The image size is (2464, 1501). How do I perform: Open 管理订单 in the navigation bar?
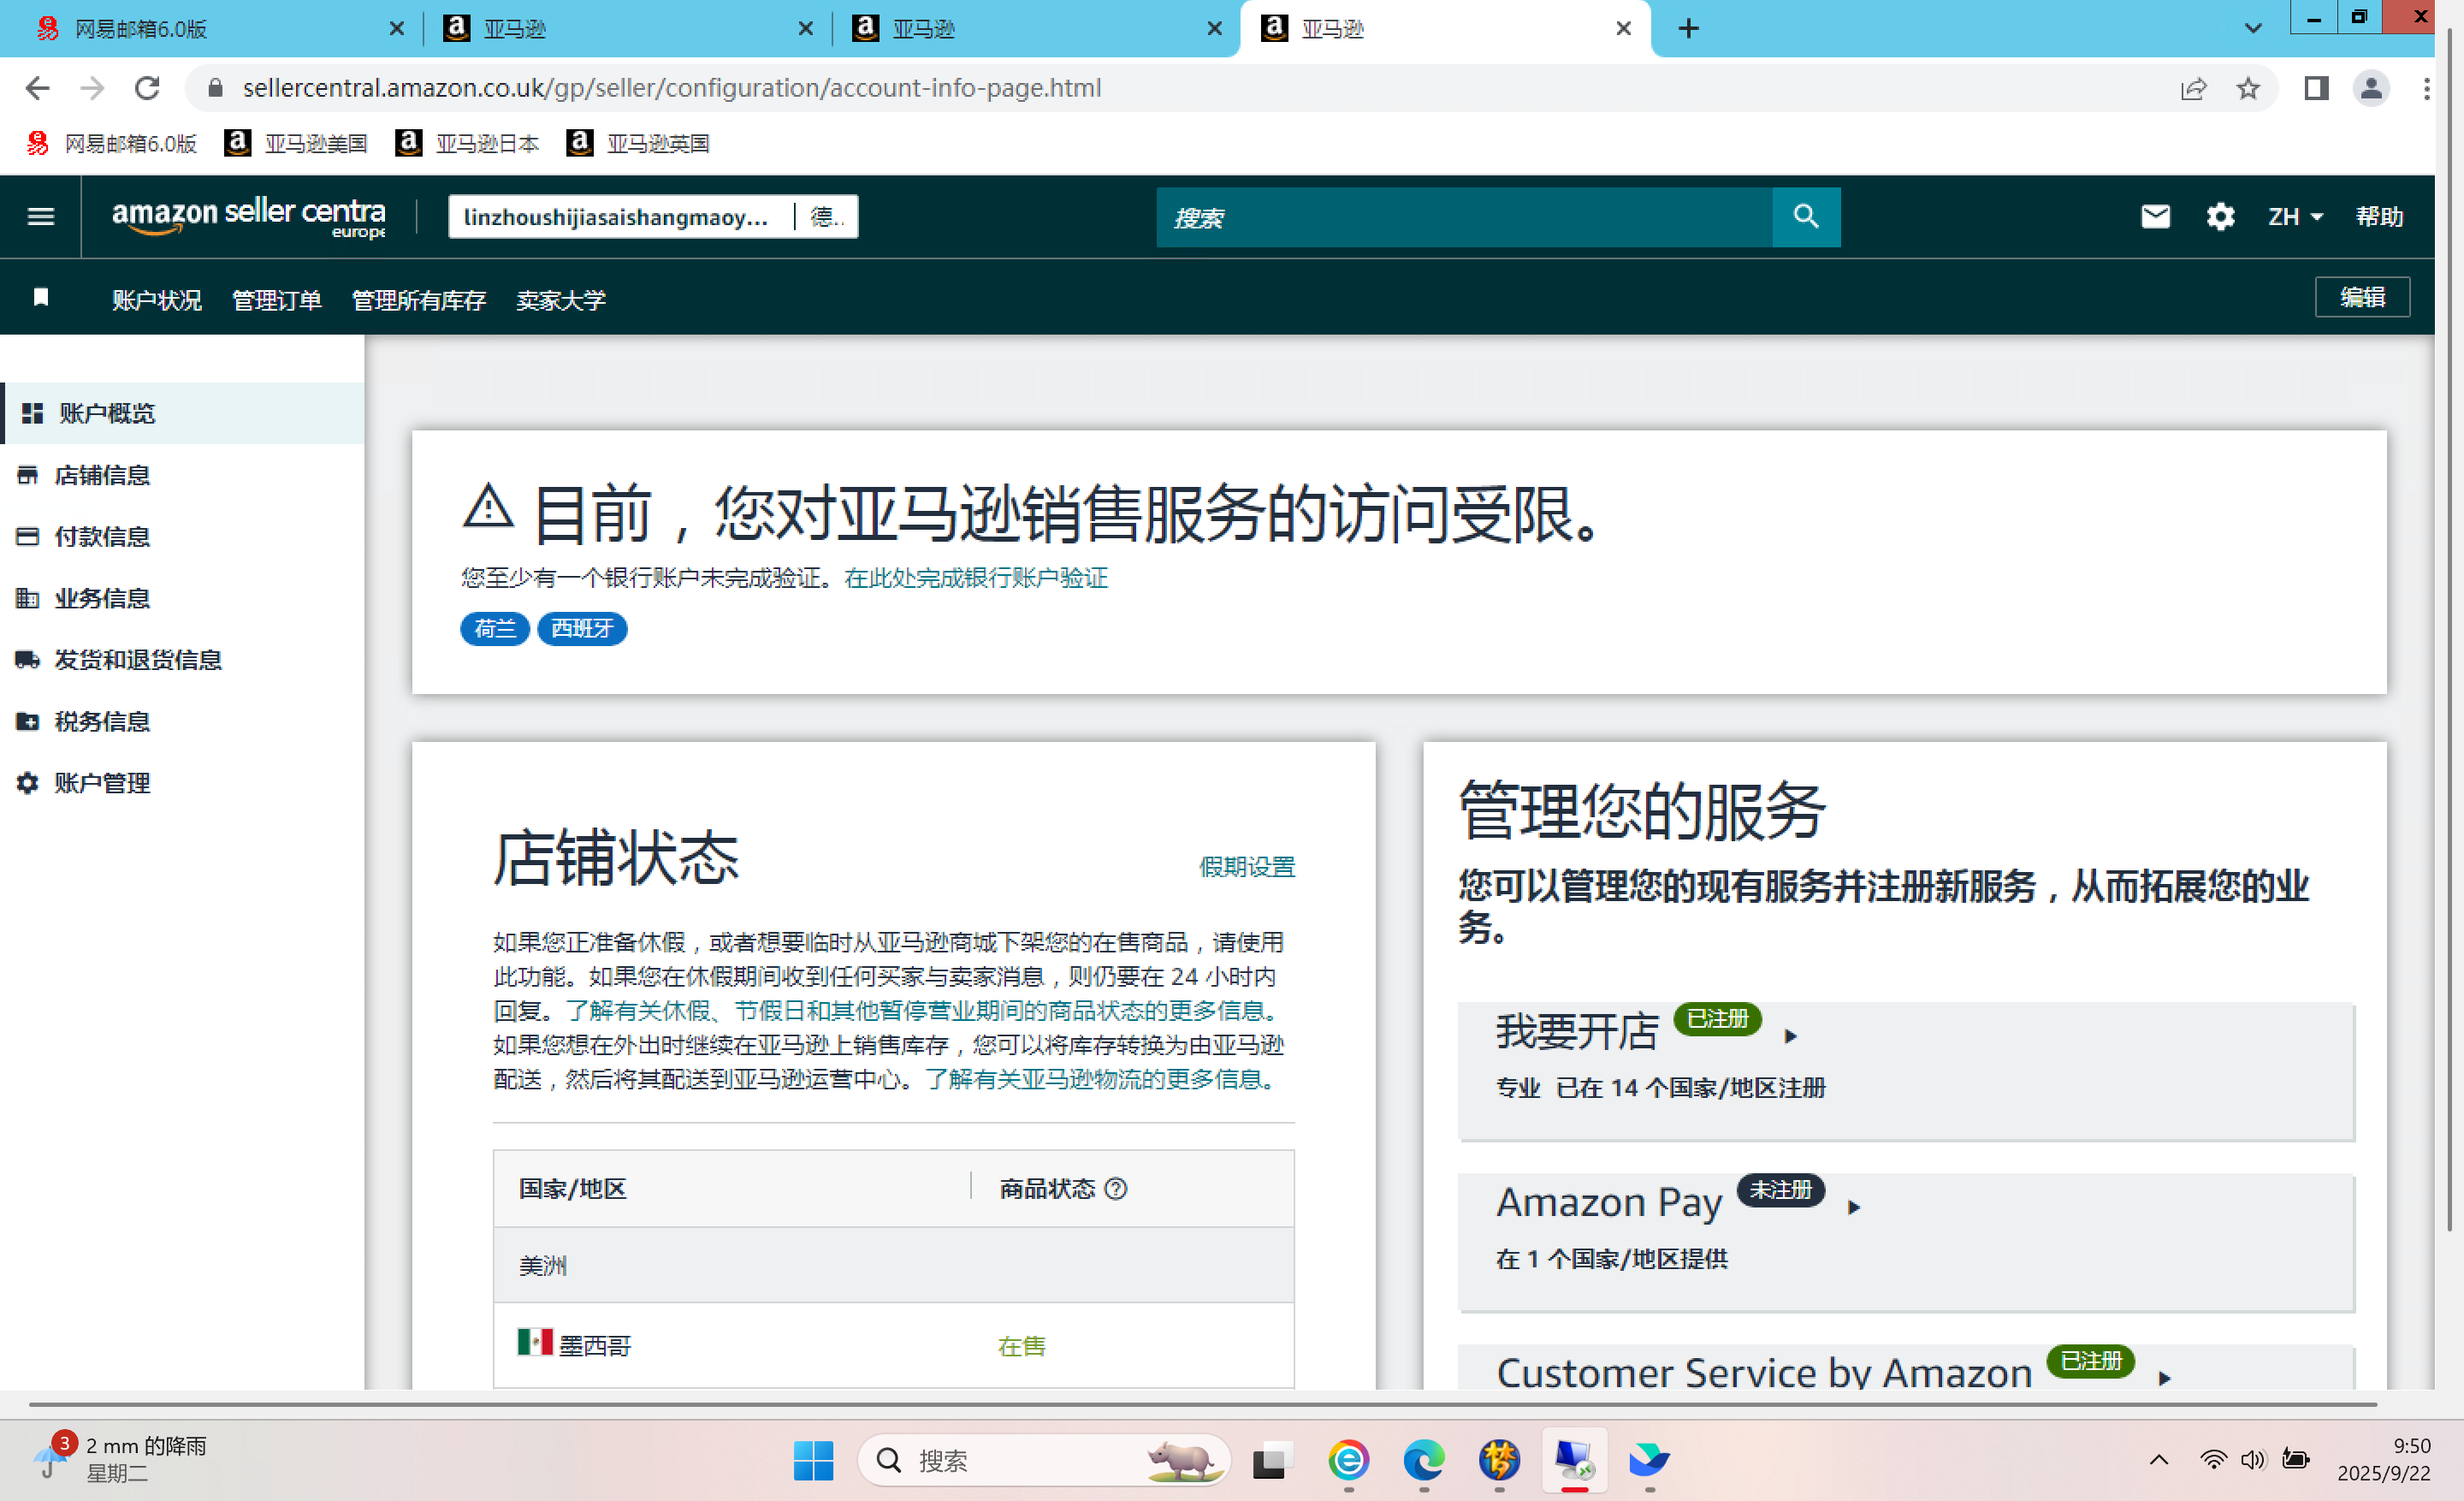coord(276,300)
